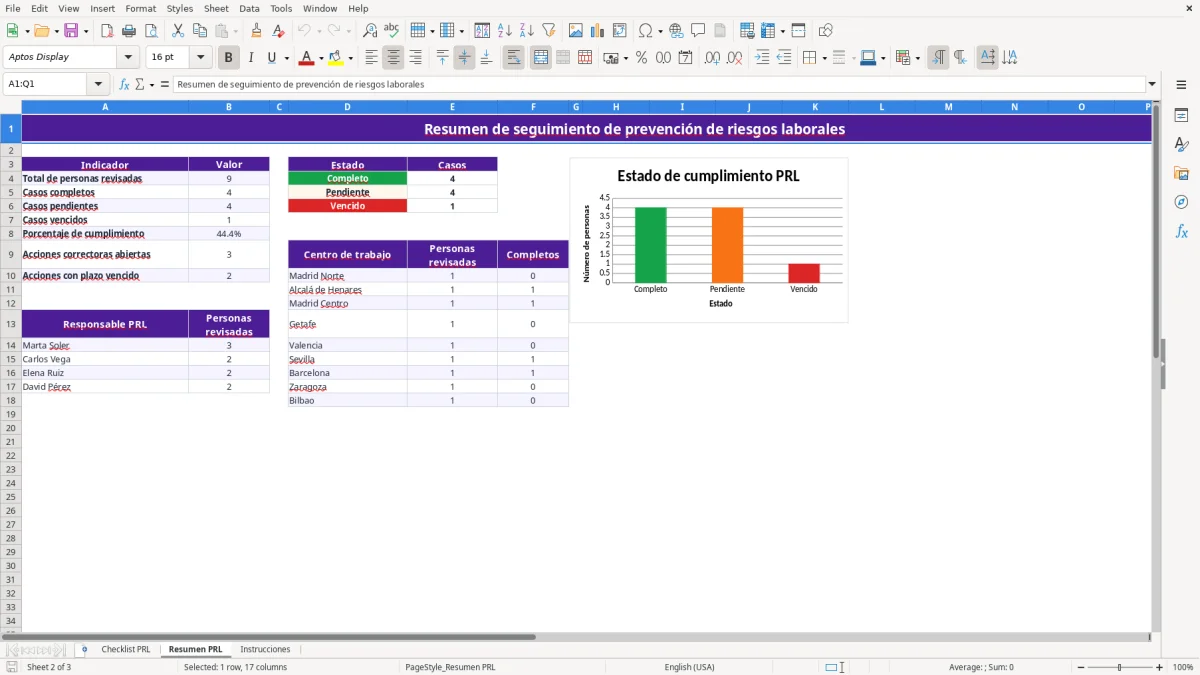Expand Font Color dropdown arrow
Screen dimensions: 1200x675
321,58
